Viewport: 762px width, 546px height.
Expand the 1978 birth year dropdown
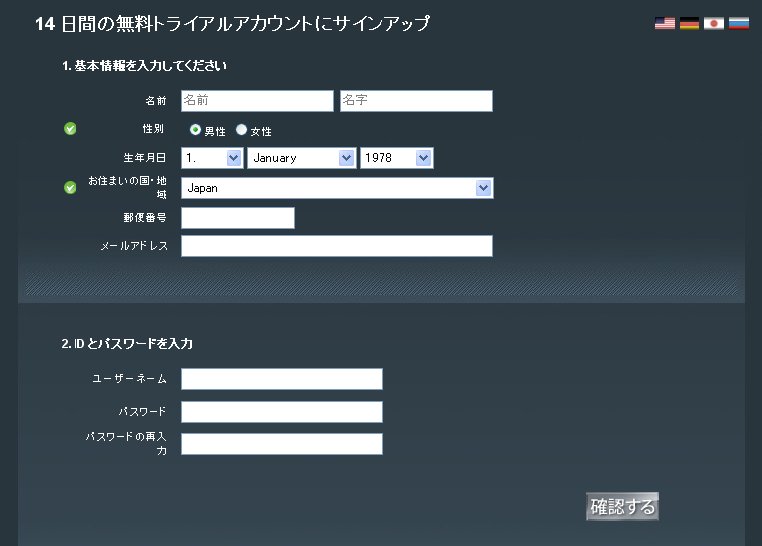coord(396,158)
